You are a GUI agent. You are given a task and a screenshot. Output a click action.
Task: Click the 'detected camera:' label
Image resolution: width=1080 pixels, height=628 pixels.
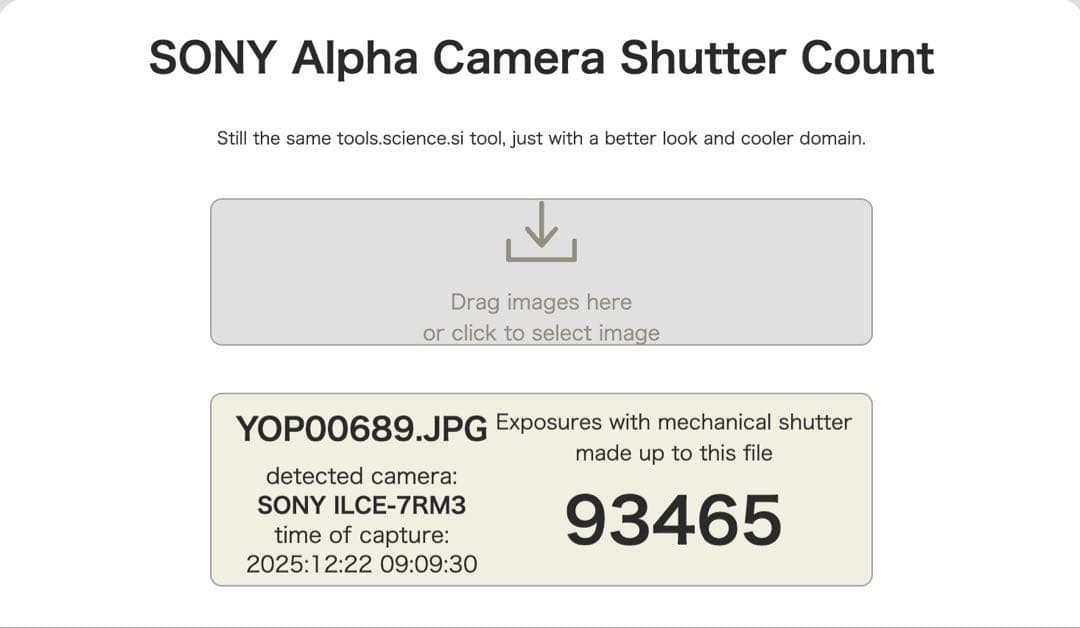click(x=364, y=476)
